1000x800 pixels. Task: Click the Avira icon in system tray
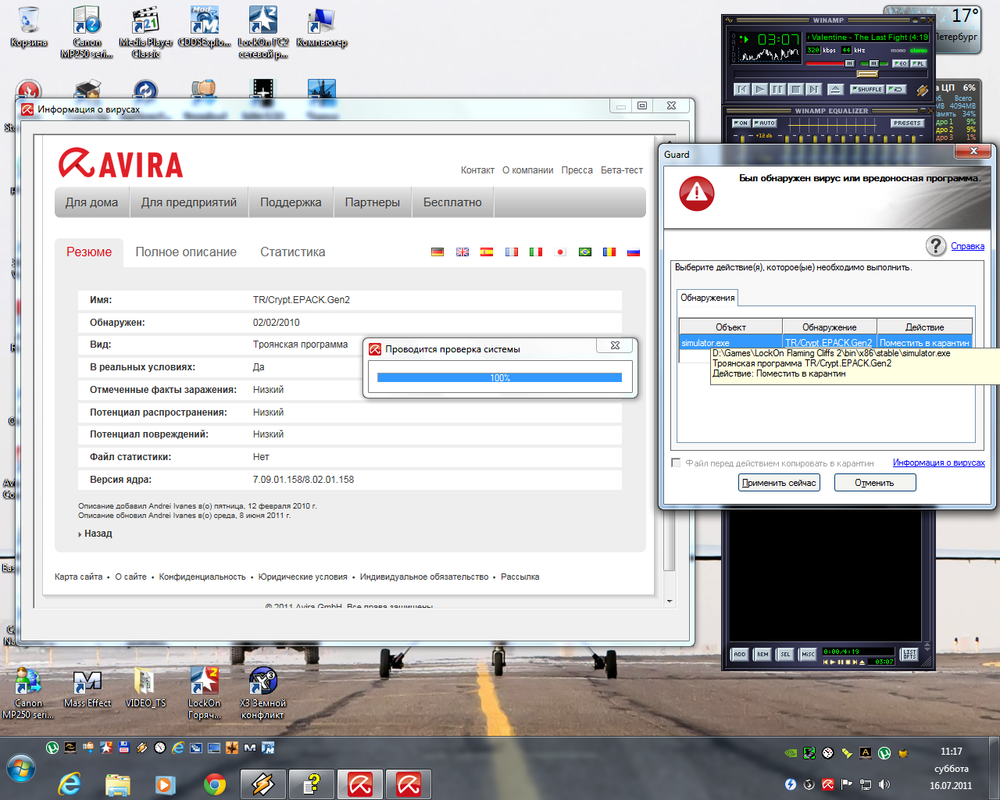tap(828, 783)
